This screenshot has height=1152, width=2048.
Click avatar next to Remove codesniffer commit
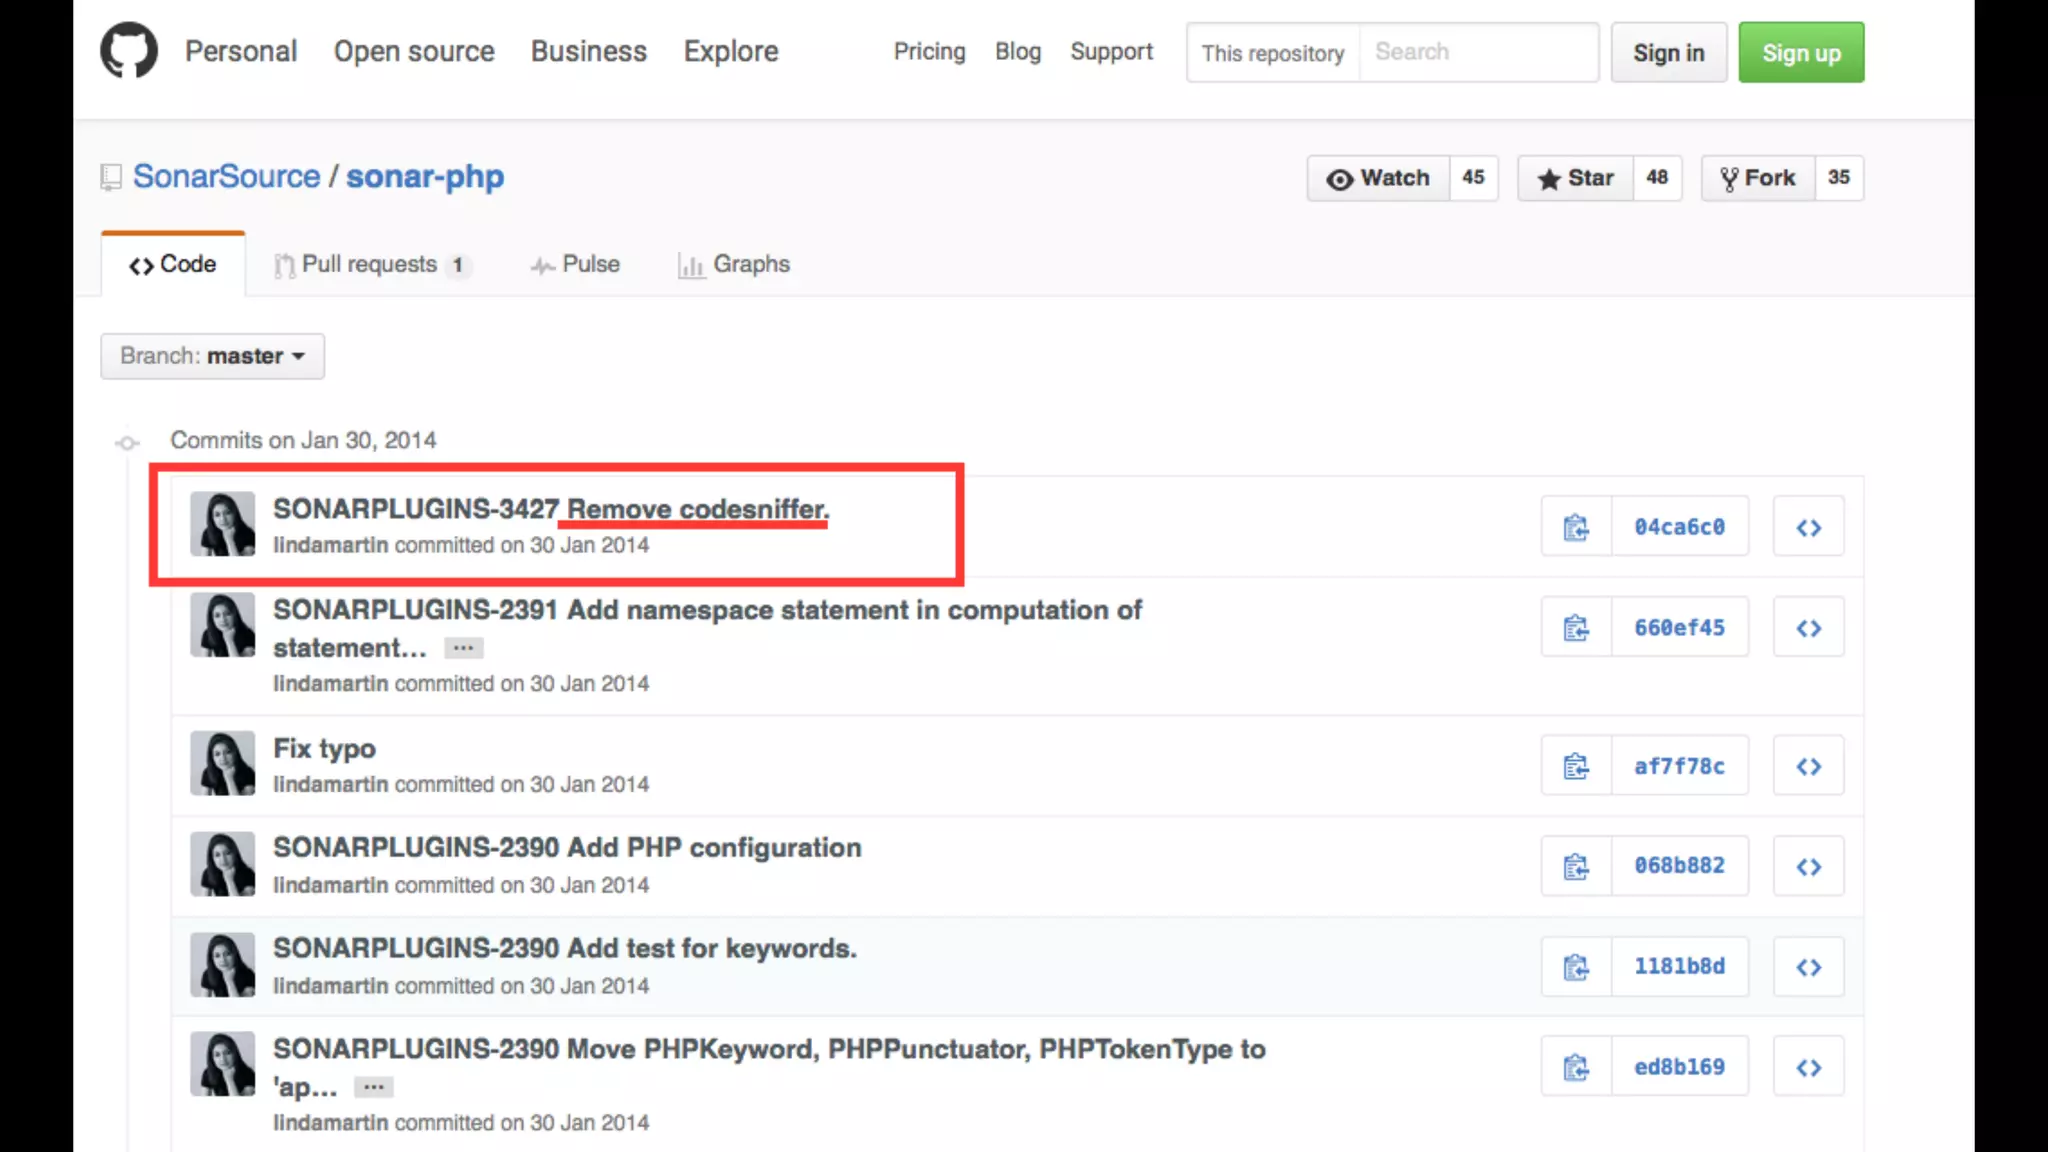pyautogui.click(x=223, y=524)
